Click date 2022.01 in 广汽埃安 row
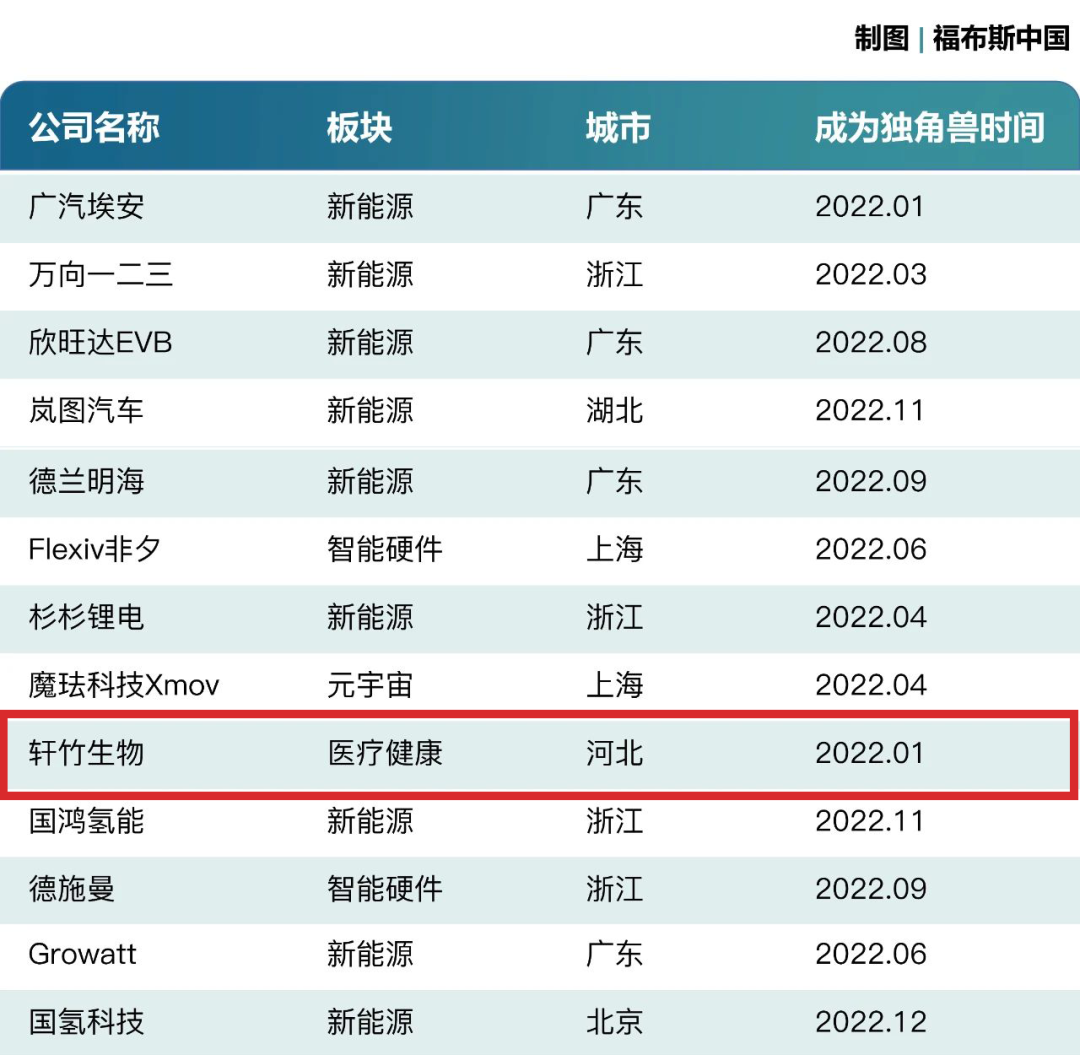Viewport: 1080px width, 1055px height. (869, 207)
